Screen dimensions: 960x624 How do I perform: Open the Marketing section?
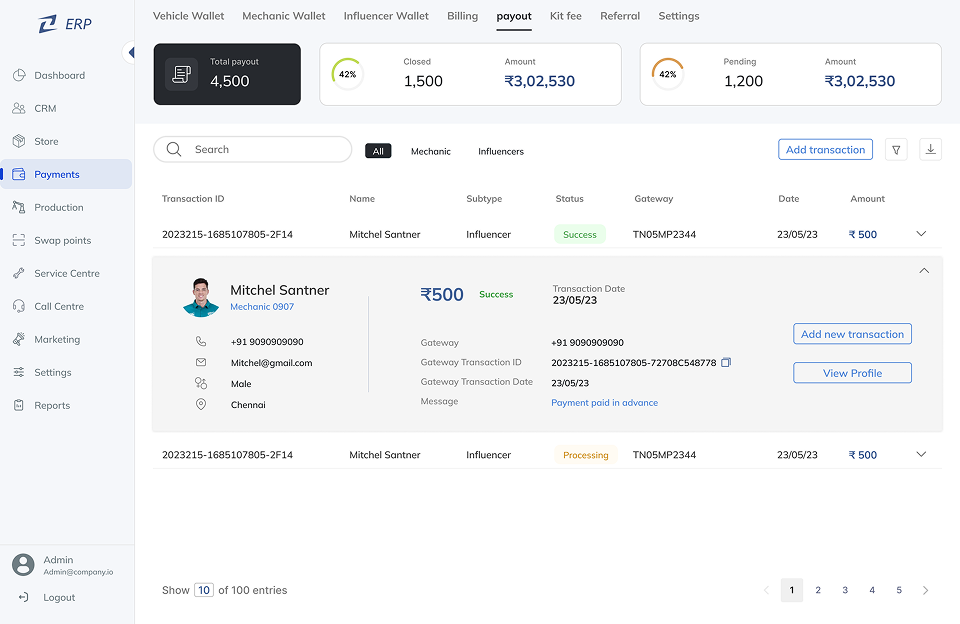pyautogui.click(x=56, y=339)
